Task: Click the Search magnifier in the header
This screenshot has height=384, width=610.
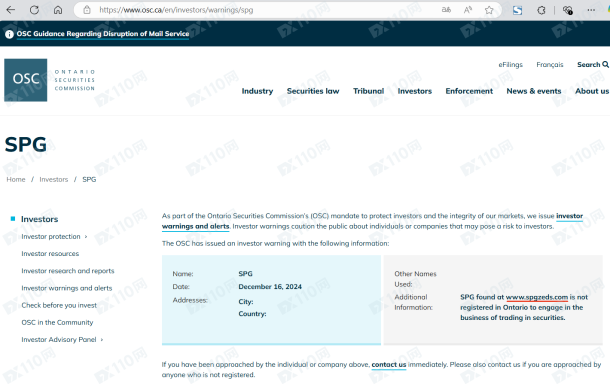Action: point(605,64)
